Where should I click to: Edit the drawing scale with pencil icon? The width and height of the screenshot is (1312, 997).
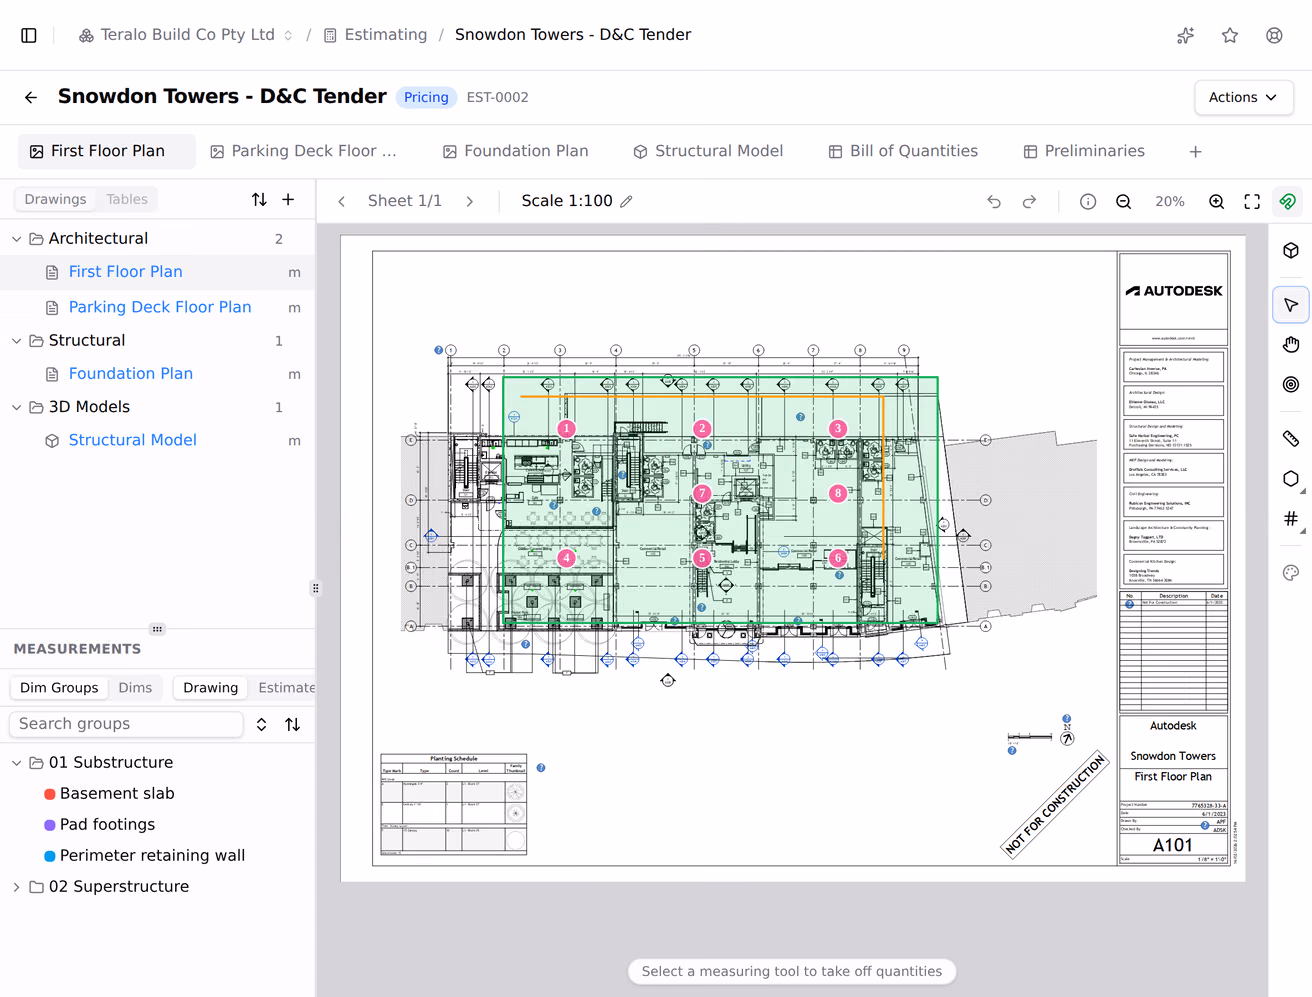tap(627, 201)
